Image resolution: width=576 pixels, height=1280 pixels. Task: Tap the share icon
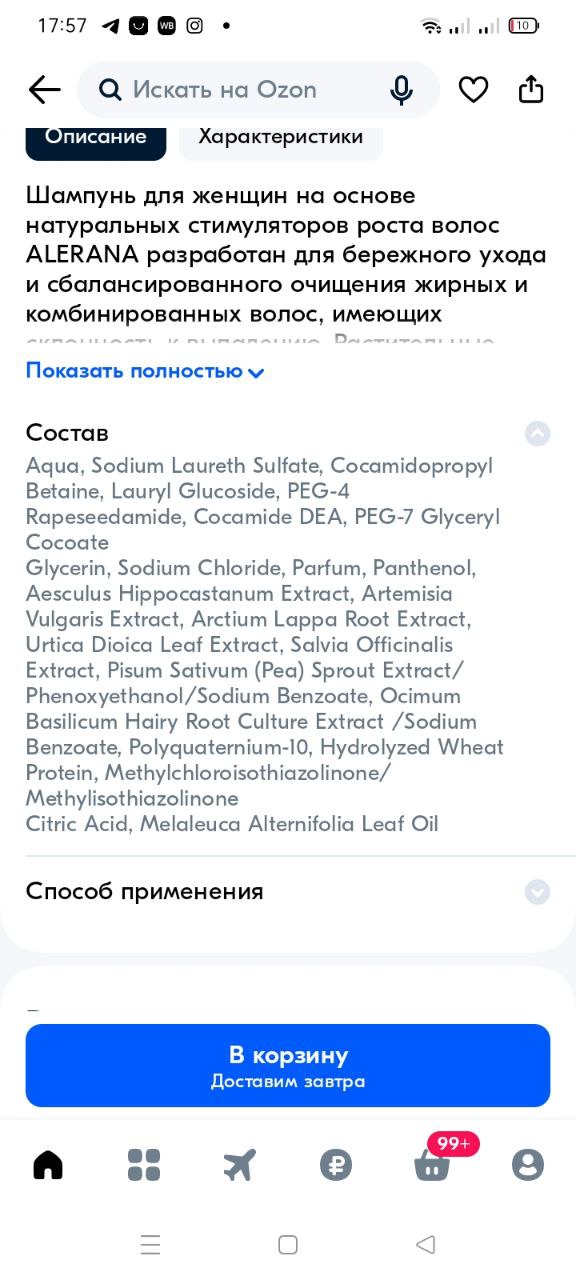click(531, 89)
